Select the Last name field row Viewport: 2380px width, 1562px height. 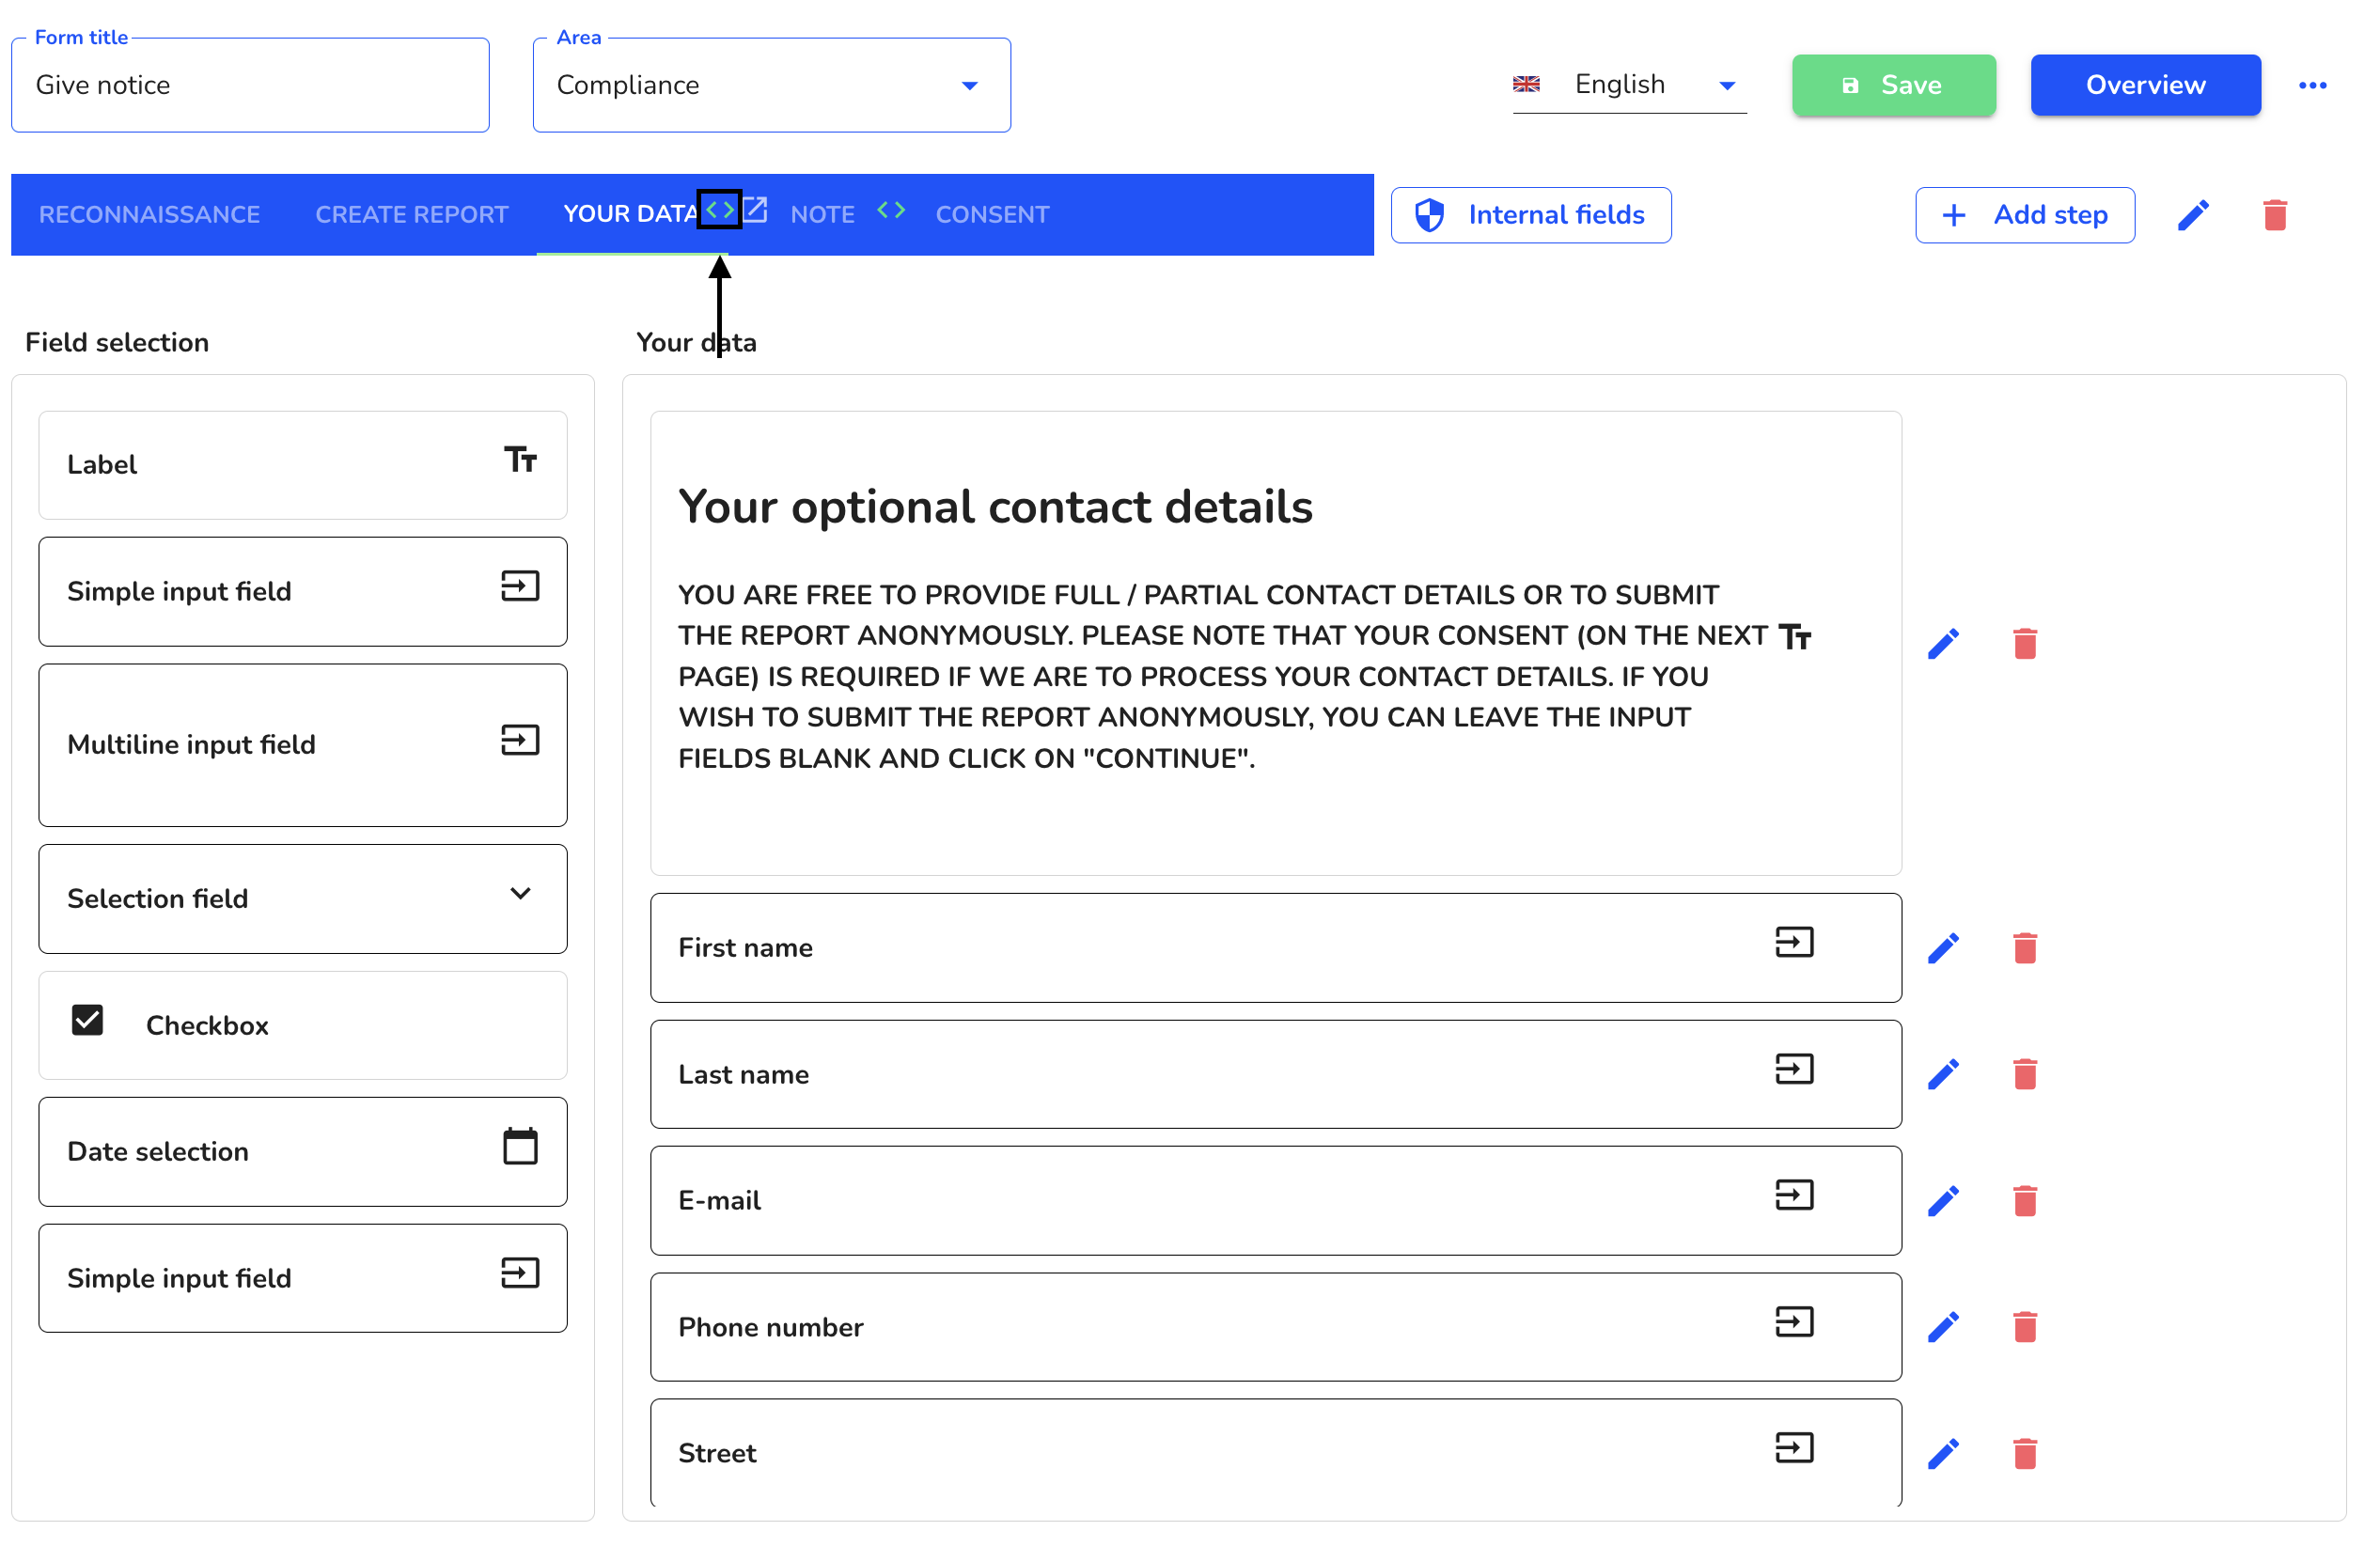[x=1276, y=1074]
